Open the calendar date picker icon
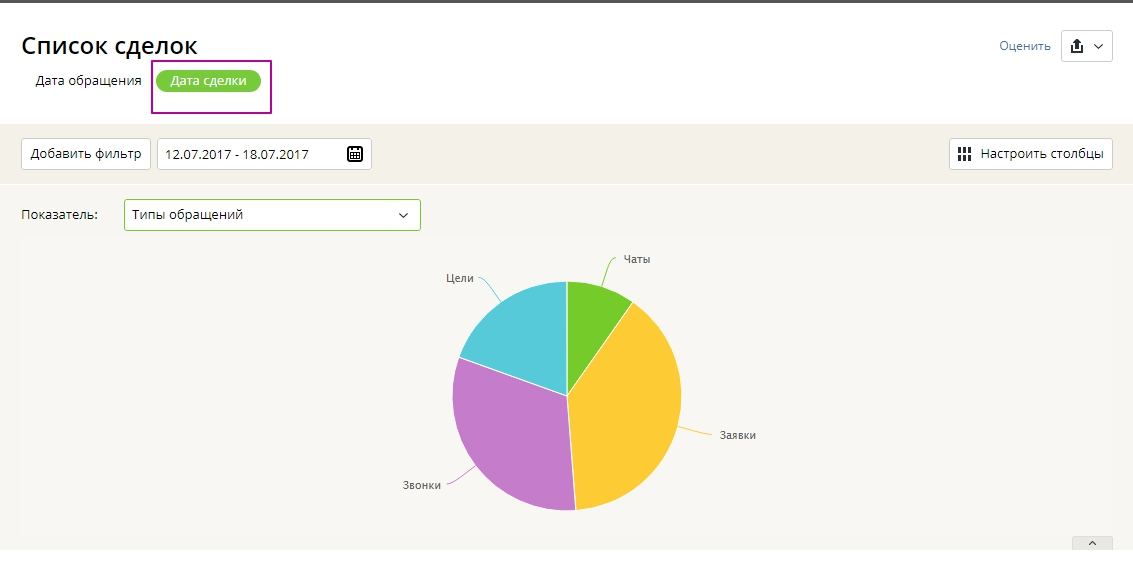Screen dimensions: 1133x566 coord(355,154)
